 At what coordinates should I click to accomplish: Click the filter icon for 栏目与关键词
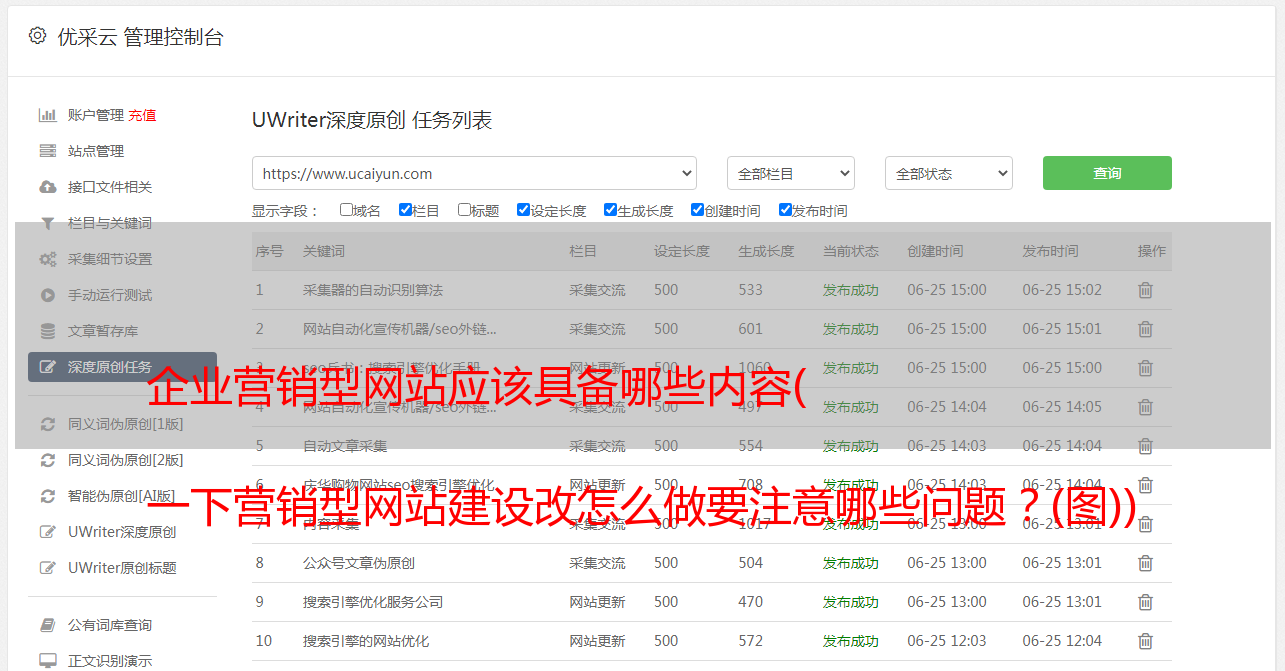click(47, 223)
